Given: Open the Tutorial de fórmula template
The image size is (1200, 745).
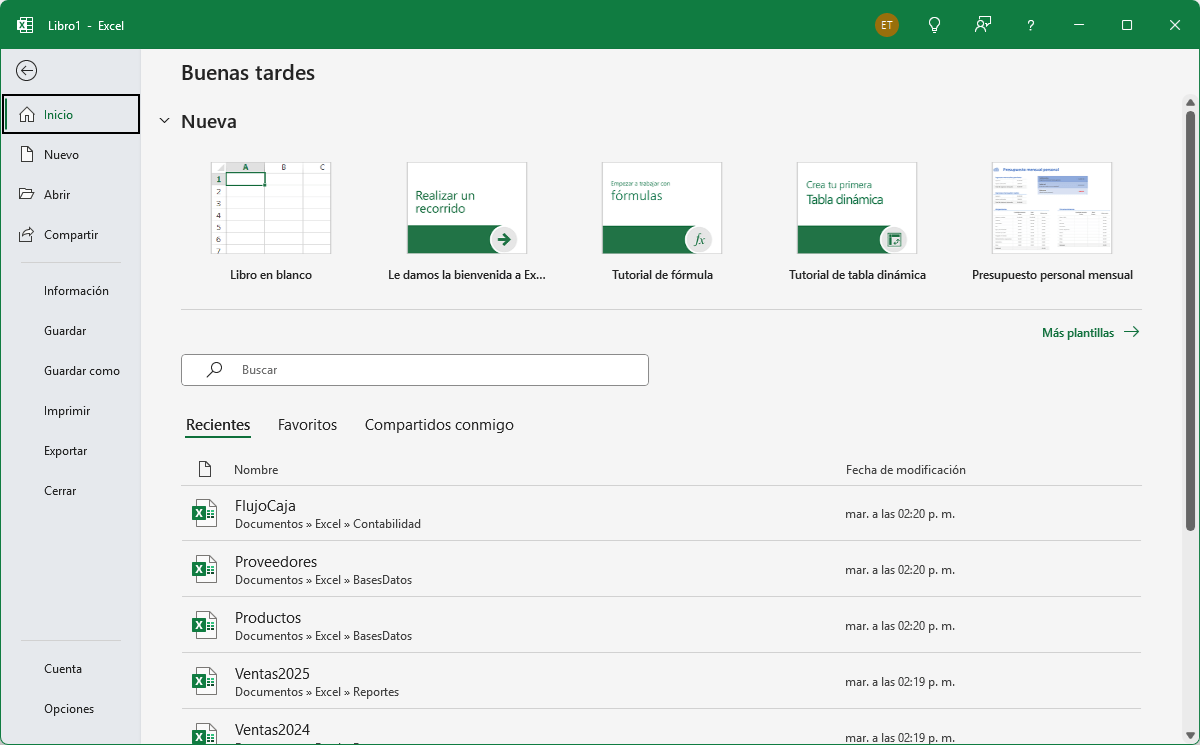Looking at the screenshot, I should (662, 208).
